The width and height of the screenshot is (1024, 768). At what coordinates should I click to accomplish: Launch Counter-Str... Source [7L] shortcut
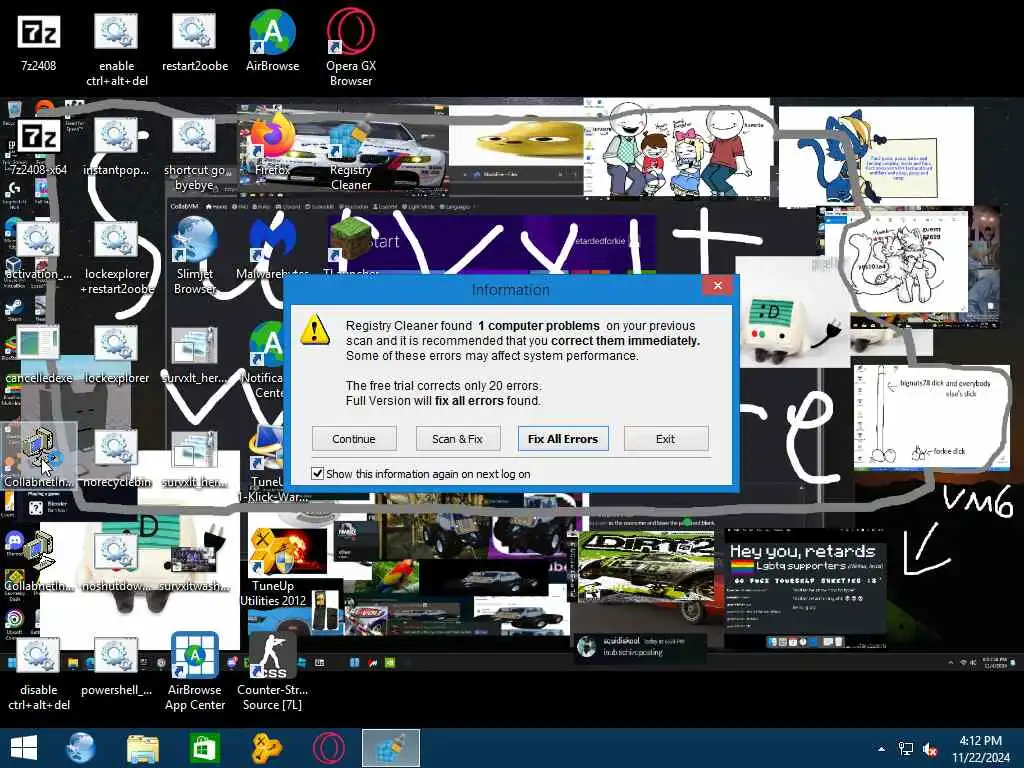[272, 673]
